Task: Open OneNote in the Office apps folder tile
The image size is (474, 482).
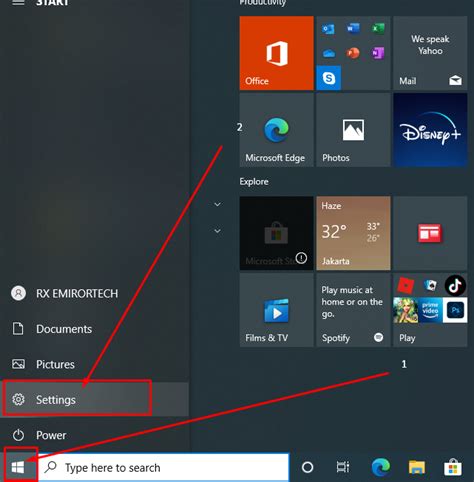Action: coord(378,53)
